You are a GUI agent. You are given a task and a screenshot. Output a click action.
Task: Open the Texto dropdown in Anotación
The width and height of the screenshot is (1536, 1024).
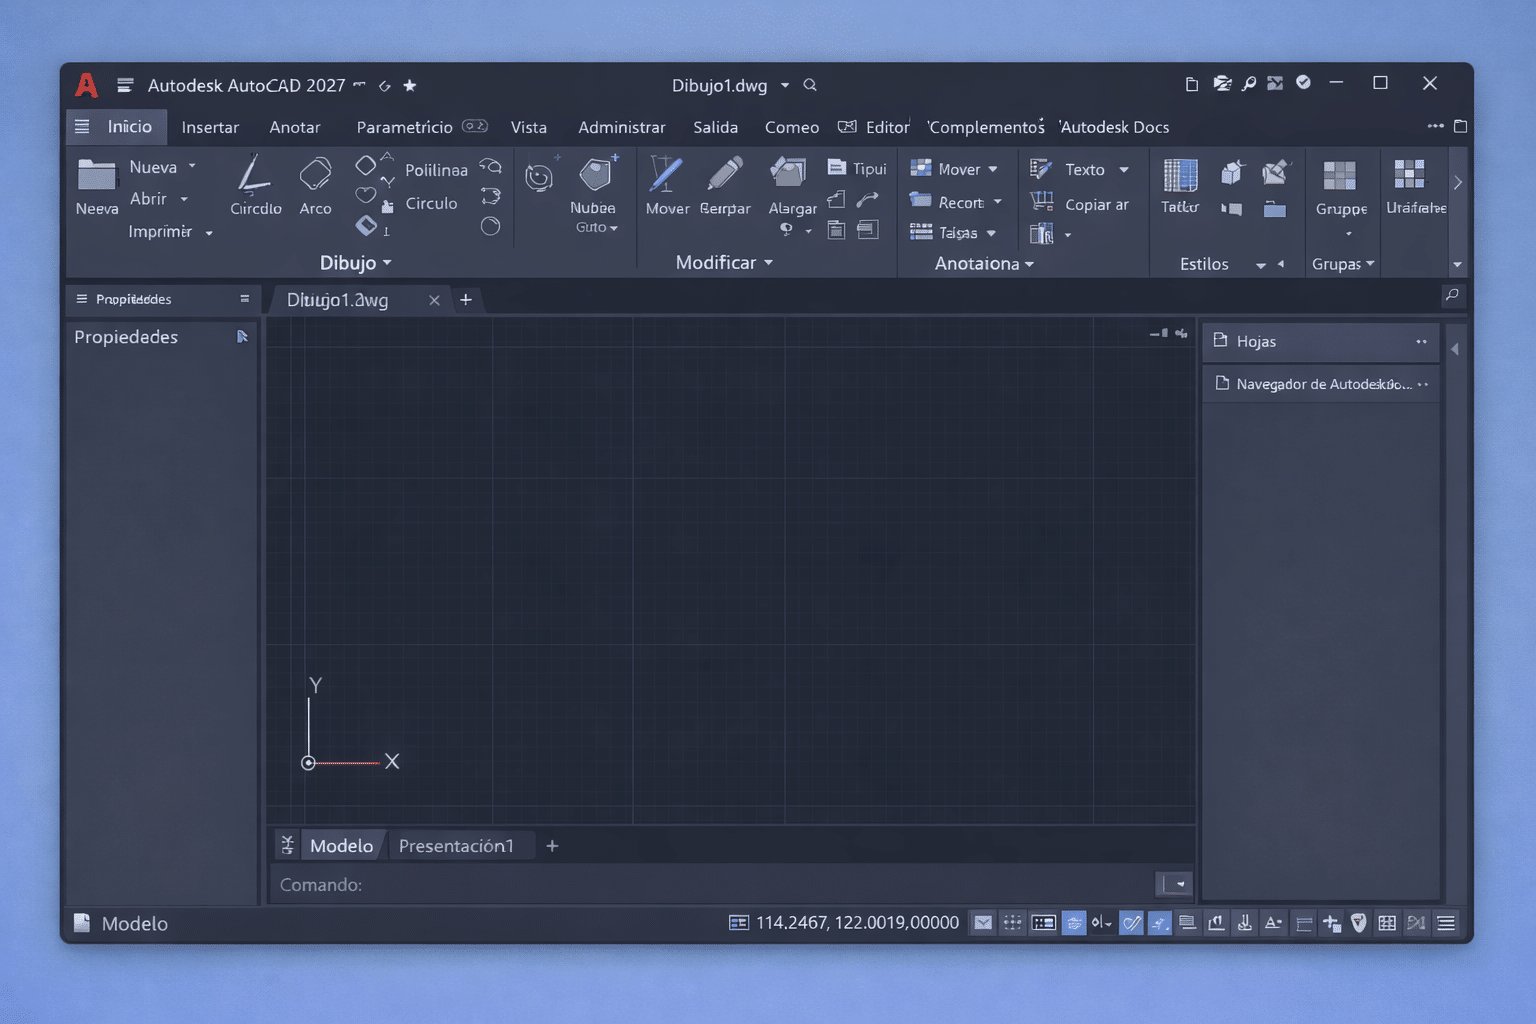tap(1125, 169)
